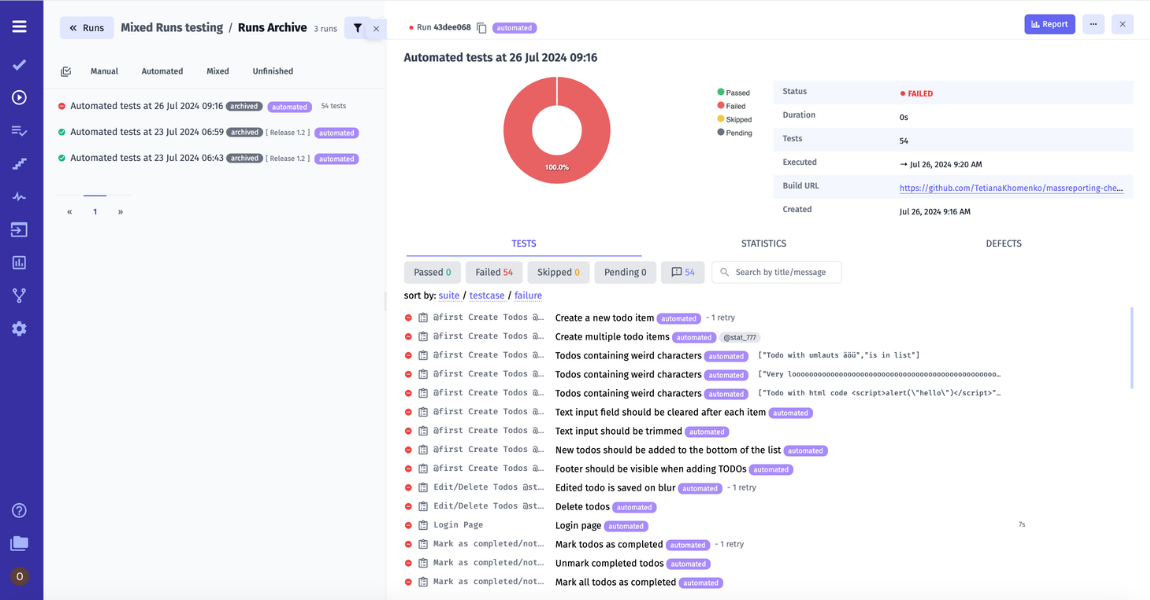Viewport: 1150px width, 600px height.
Task: Open the Runs play icon in the sidebar
Action: [19, 98]
